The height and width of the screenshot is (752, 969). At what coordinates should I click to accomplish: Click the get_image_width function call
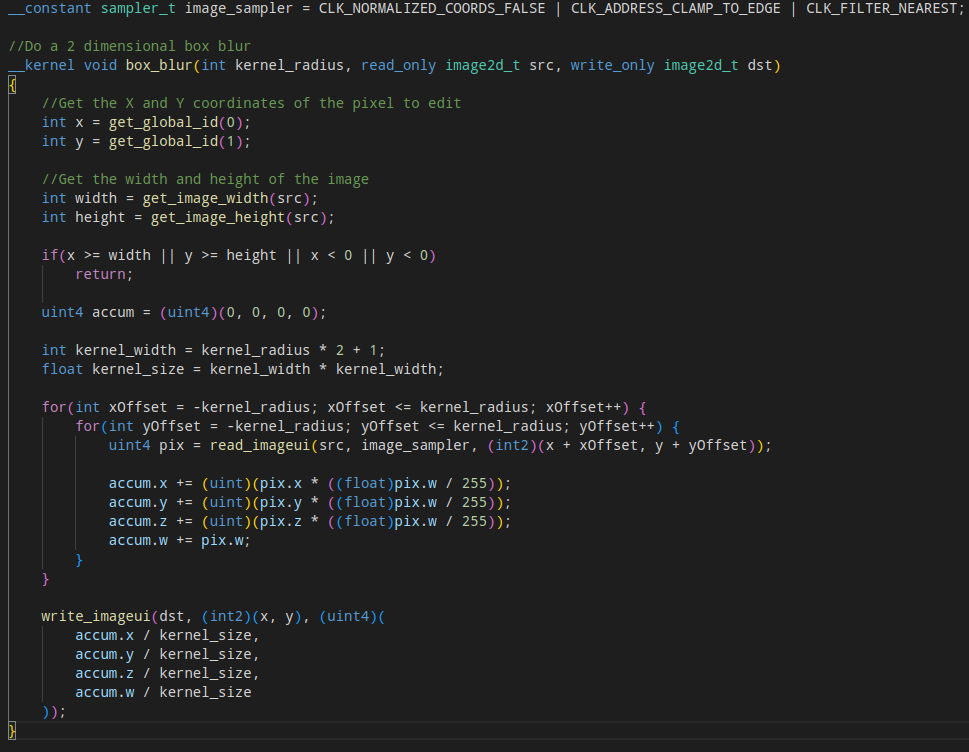point(205,197)
